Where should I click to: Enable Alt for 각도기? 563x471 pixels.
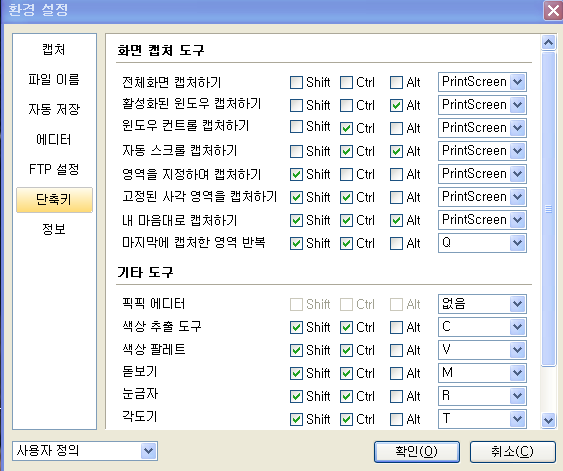click(396, 419)
